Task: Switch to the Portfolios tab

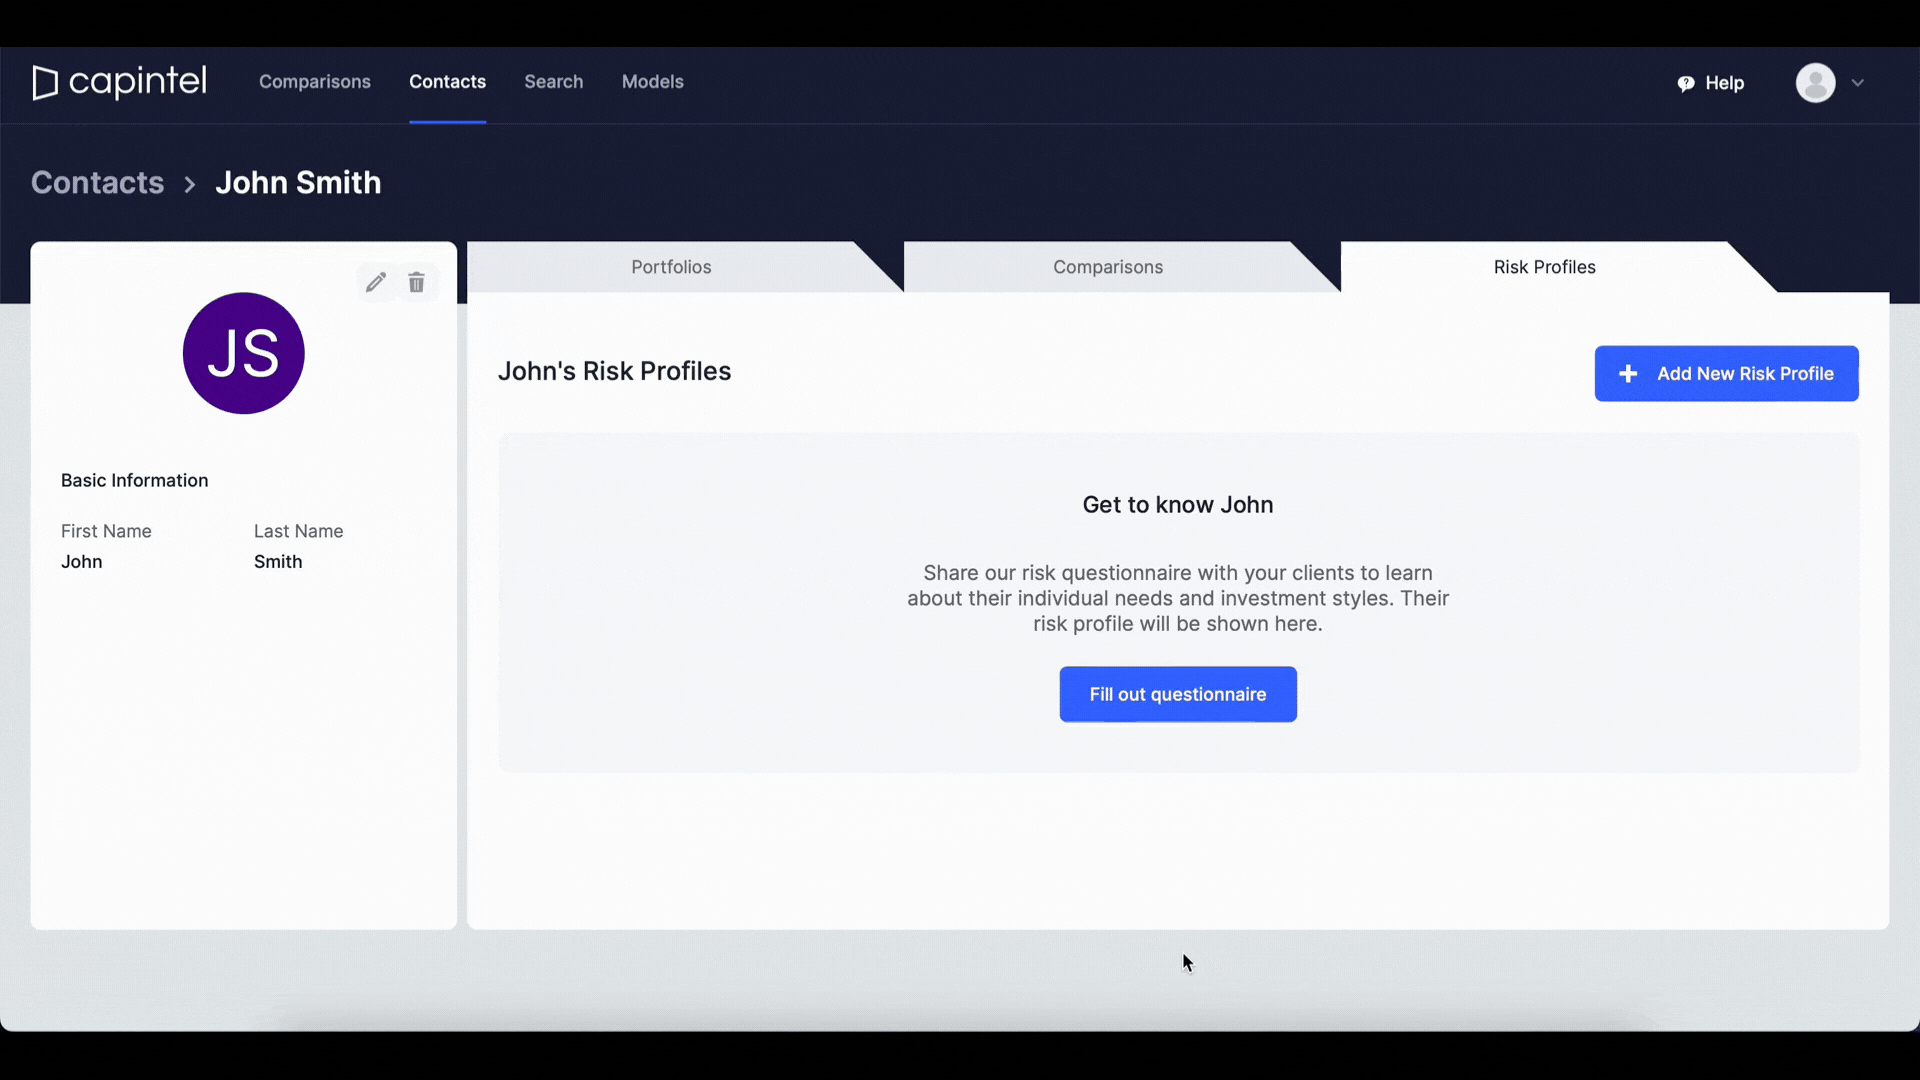Action: coord(671,267)
